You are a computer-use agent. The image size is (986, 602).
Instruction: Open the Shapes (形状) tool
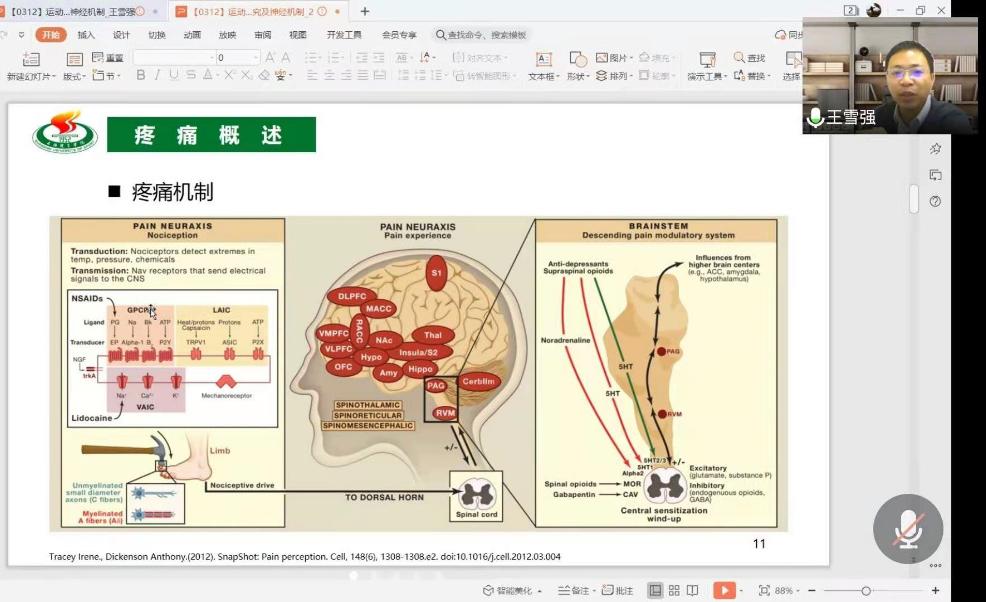(x=577, y=60)
